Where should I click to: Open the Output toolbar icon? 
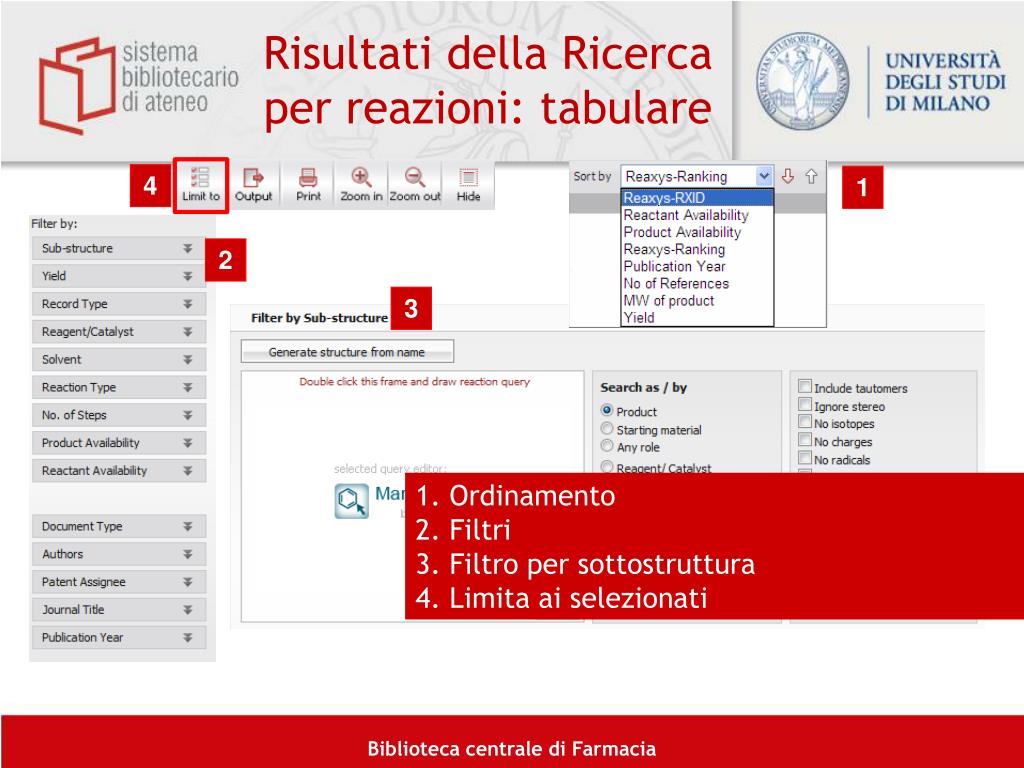tap(253, 185)
